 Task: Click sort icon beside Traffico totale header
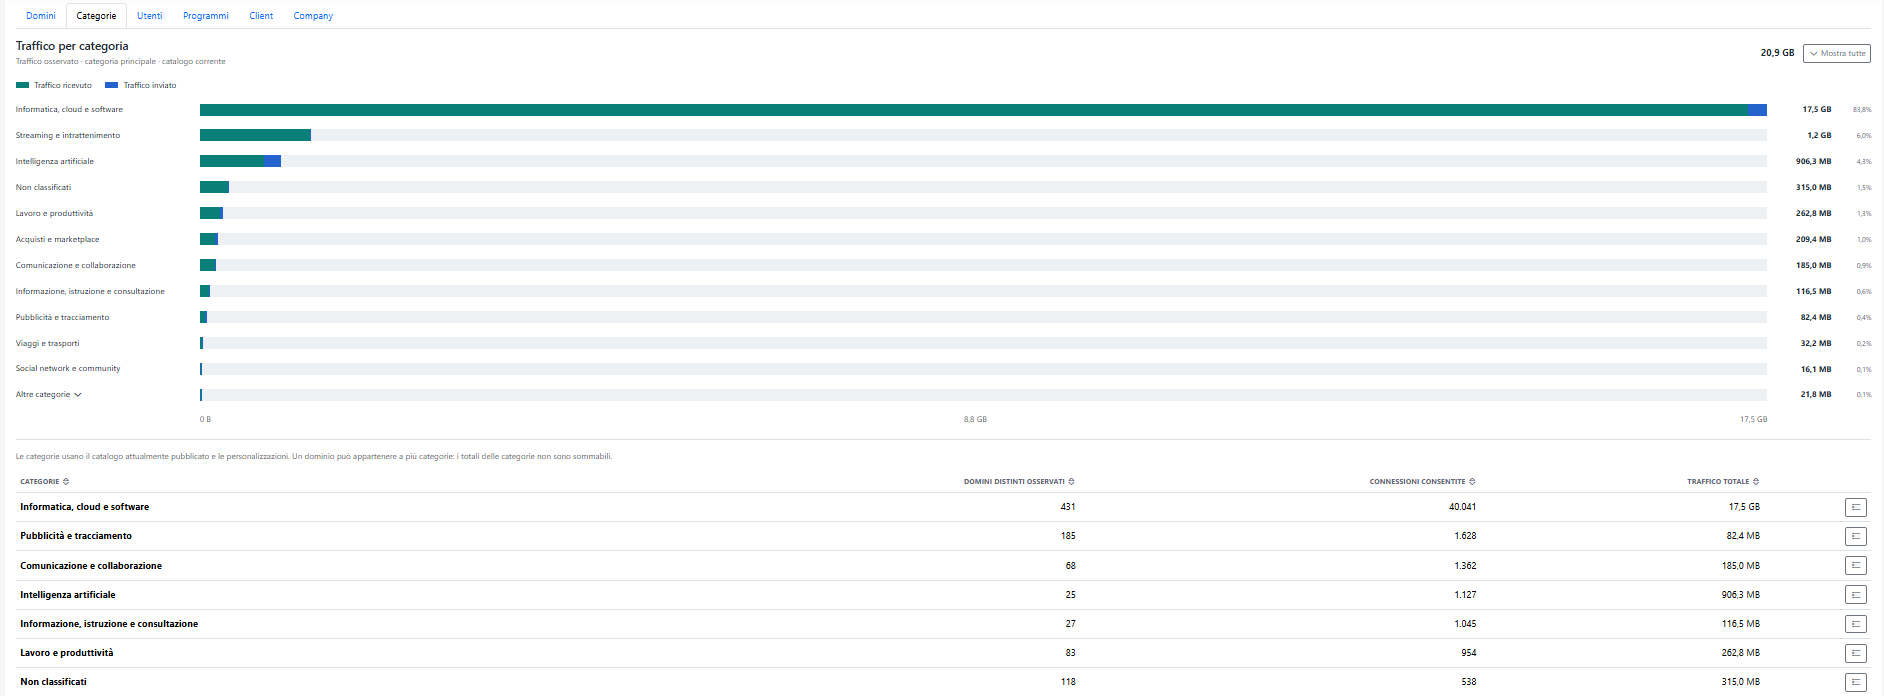[1756, 482]
